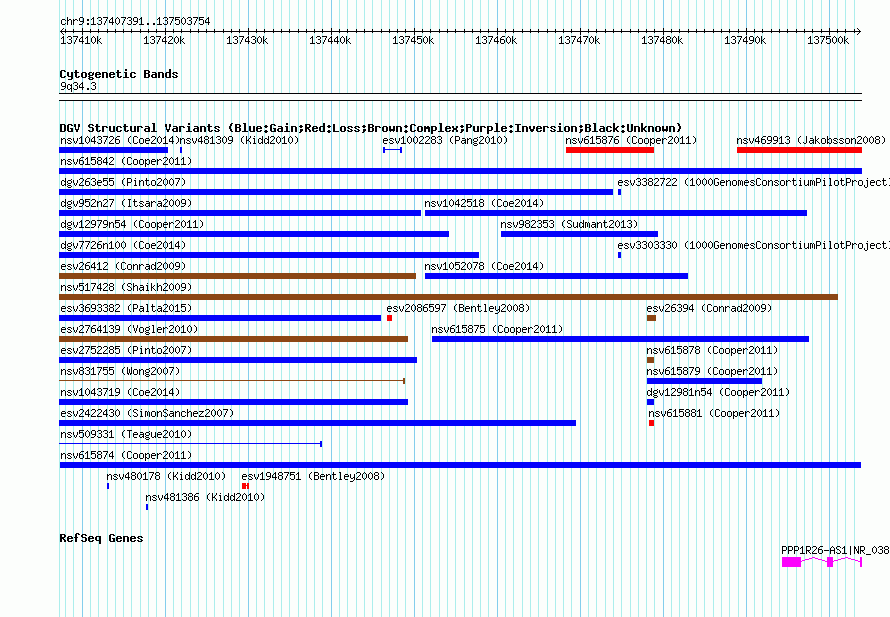890x617 pixels.
Task: Click the DGV Structural Variants track title
Action: pos(371,128)
